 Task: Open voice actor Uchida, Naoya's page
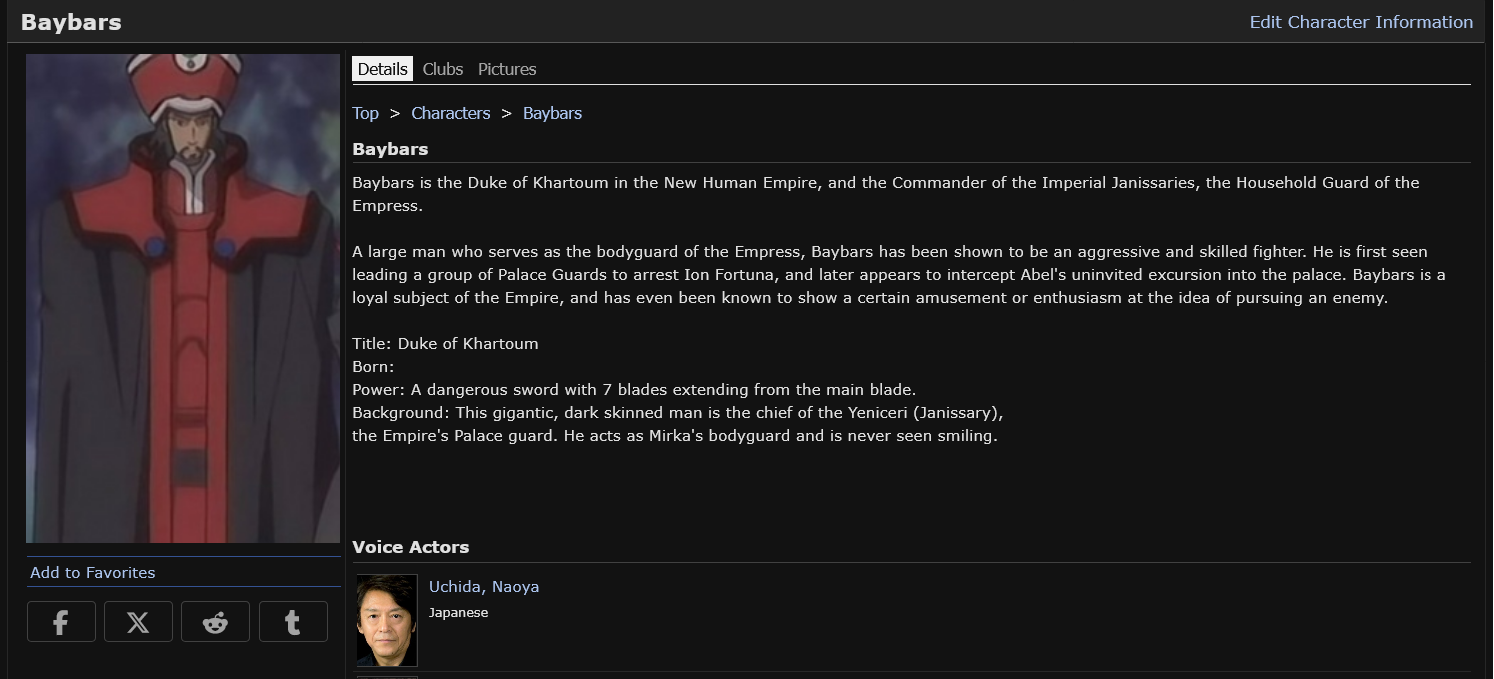484,586
